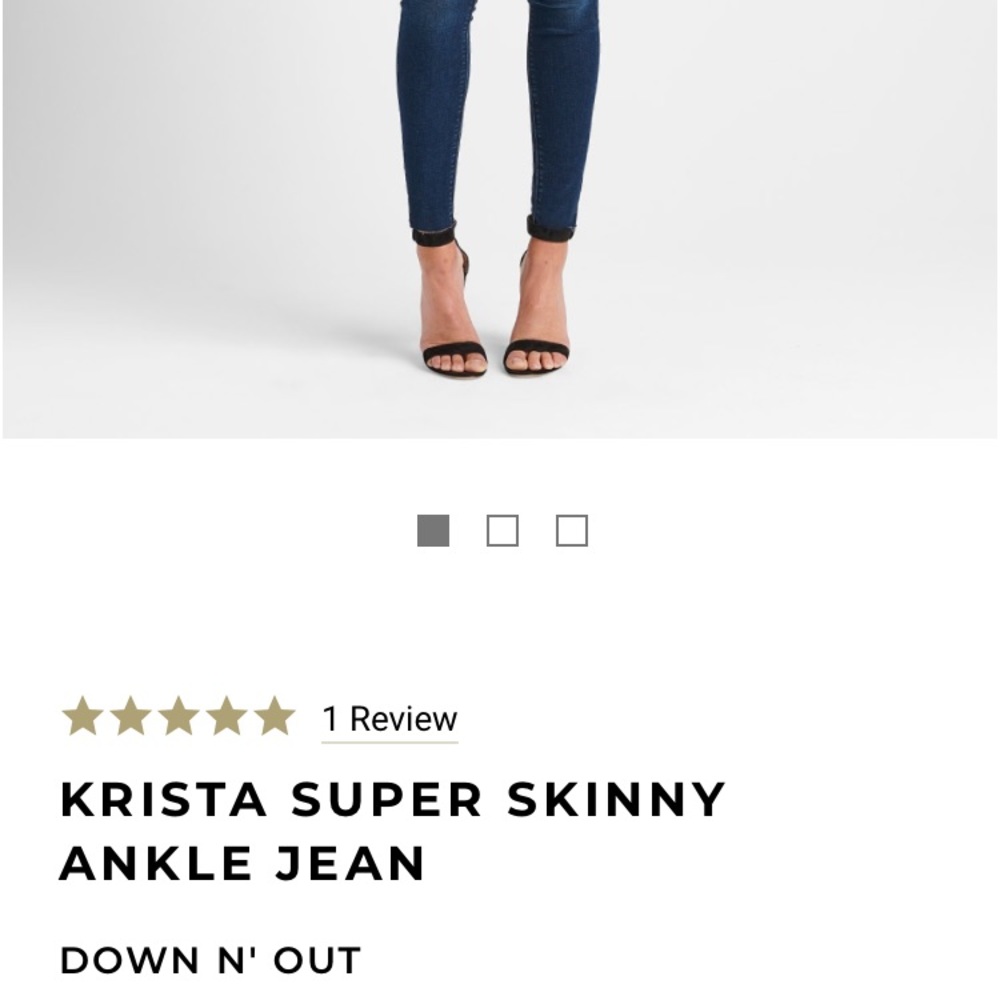
Task: Click the underlined review count text
Action: [387, 717]
